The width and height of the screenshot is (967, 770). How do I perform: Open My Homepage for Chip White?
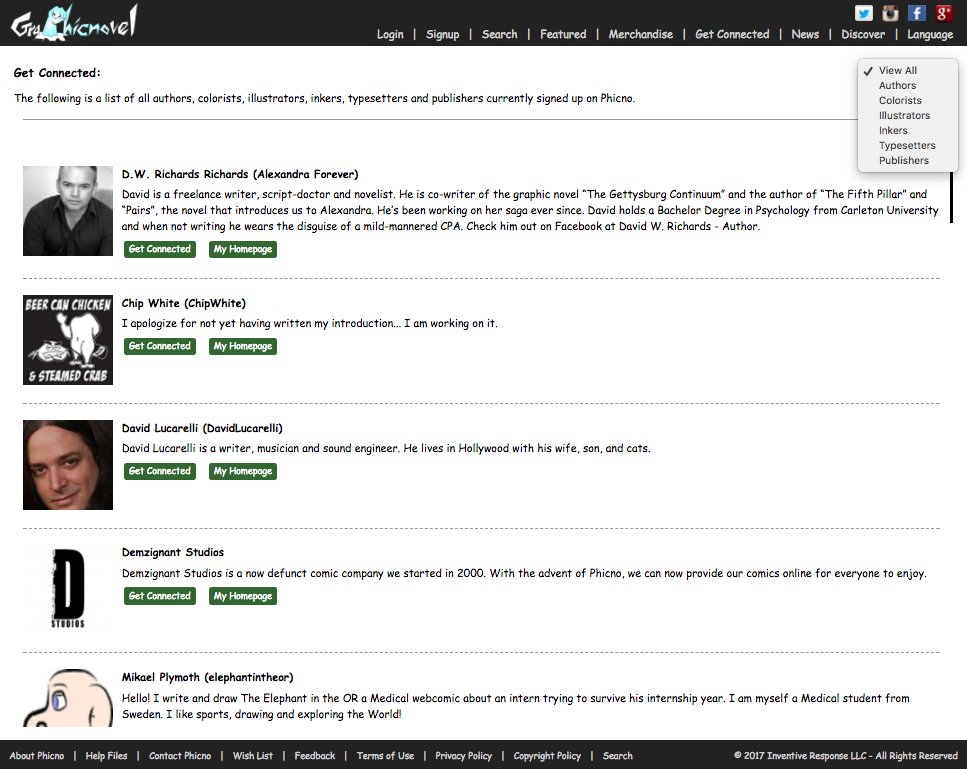[243, 346]
